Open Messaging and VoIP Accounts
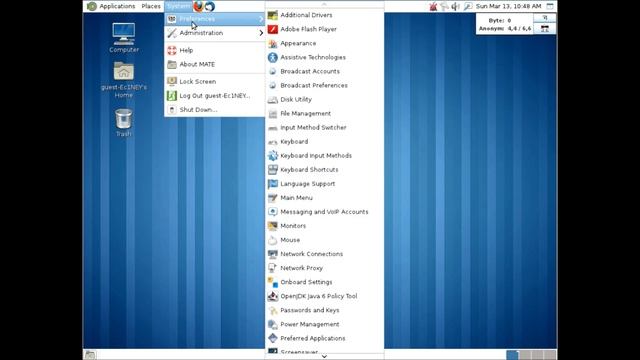 pos(324,212)
